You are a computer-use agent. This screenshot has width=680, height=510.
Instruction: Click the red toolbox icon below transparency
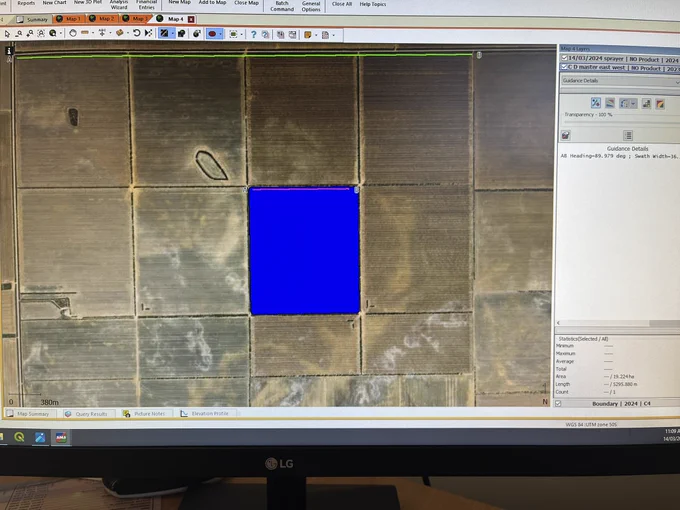click(x=566, y=135)
